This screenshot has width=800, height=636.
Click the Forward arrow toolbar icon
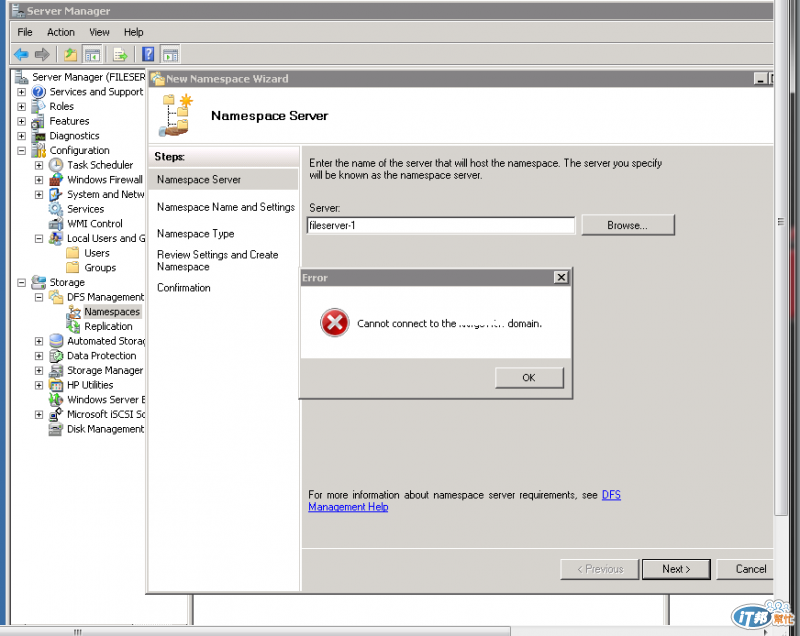click(42, 54)
